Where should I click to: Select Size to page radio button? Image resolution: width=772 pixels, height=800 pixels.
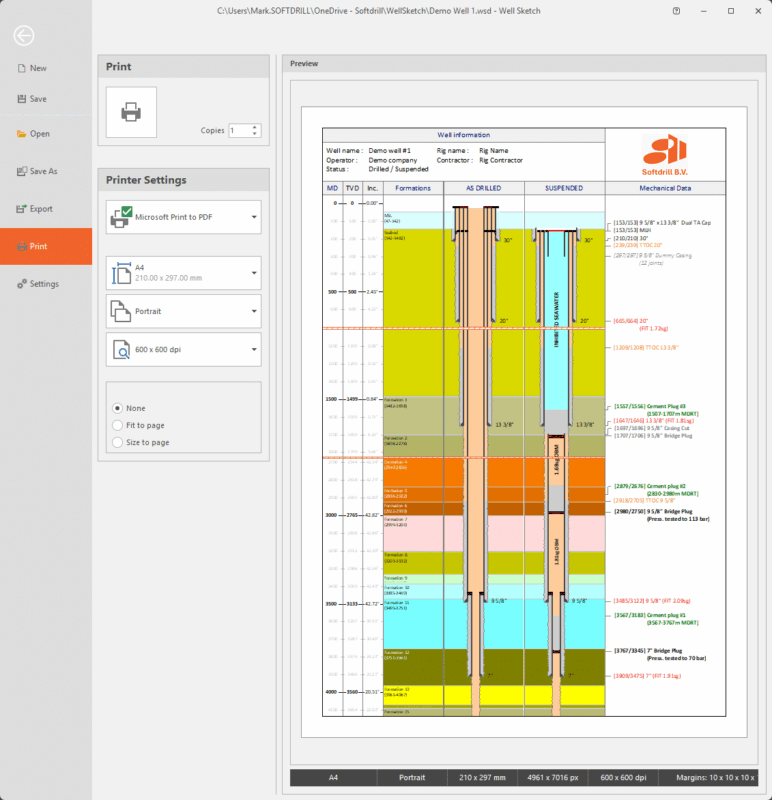click(118, 442)
